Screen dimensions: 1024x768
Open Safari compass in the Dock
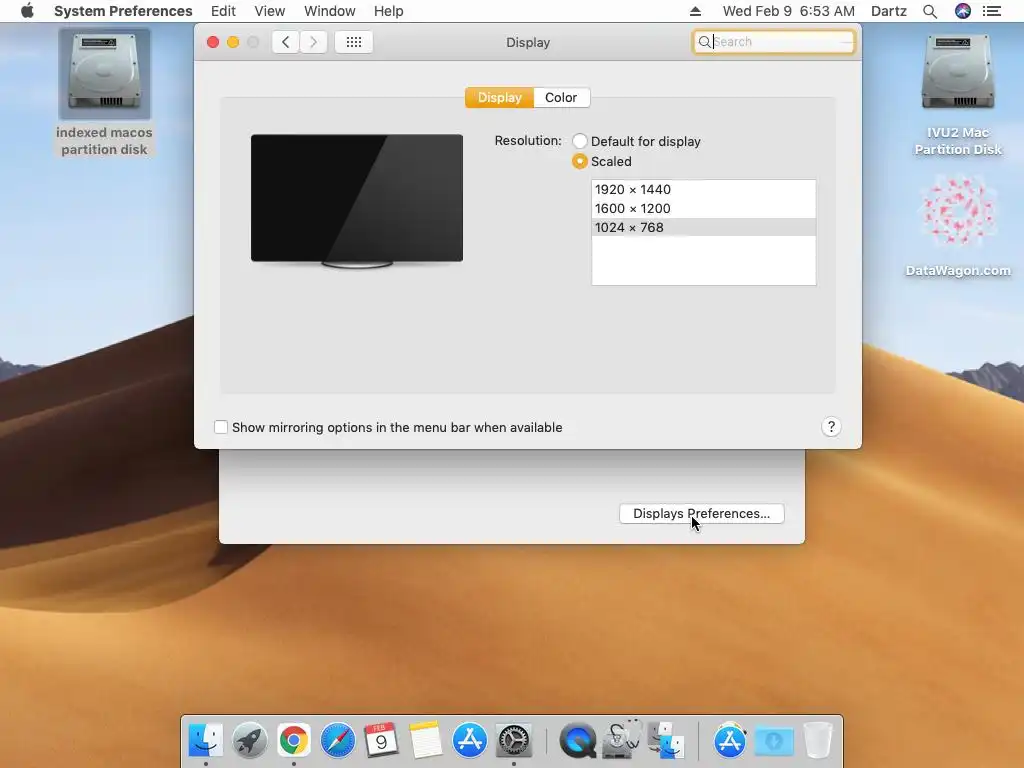[x=338, y=740]
